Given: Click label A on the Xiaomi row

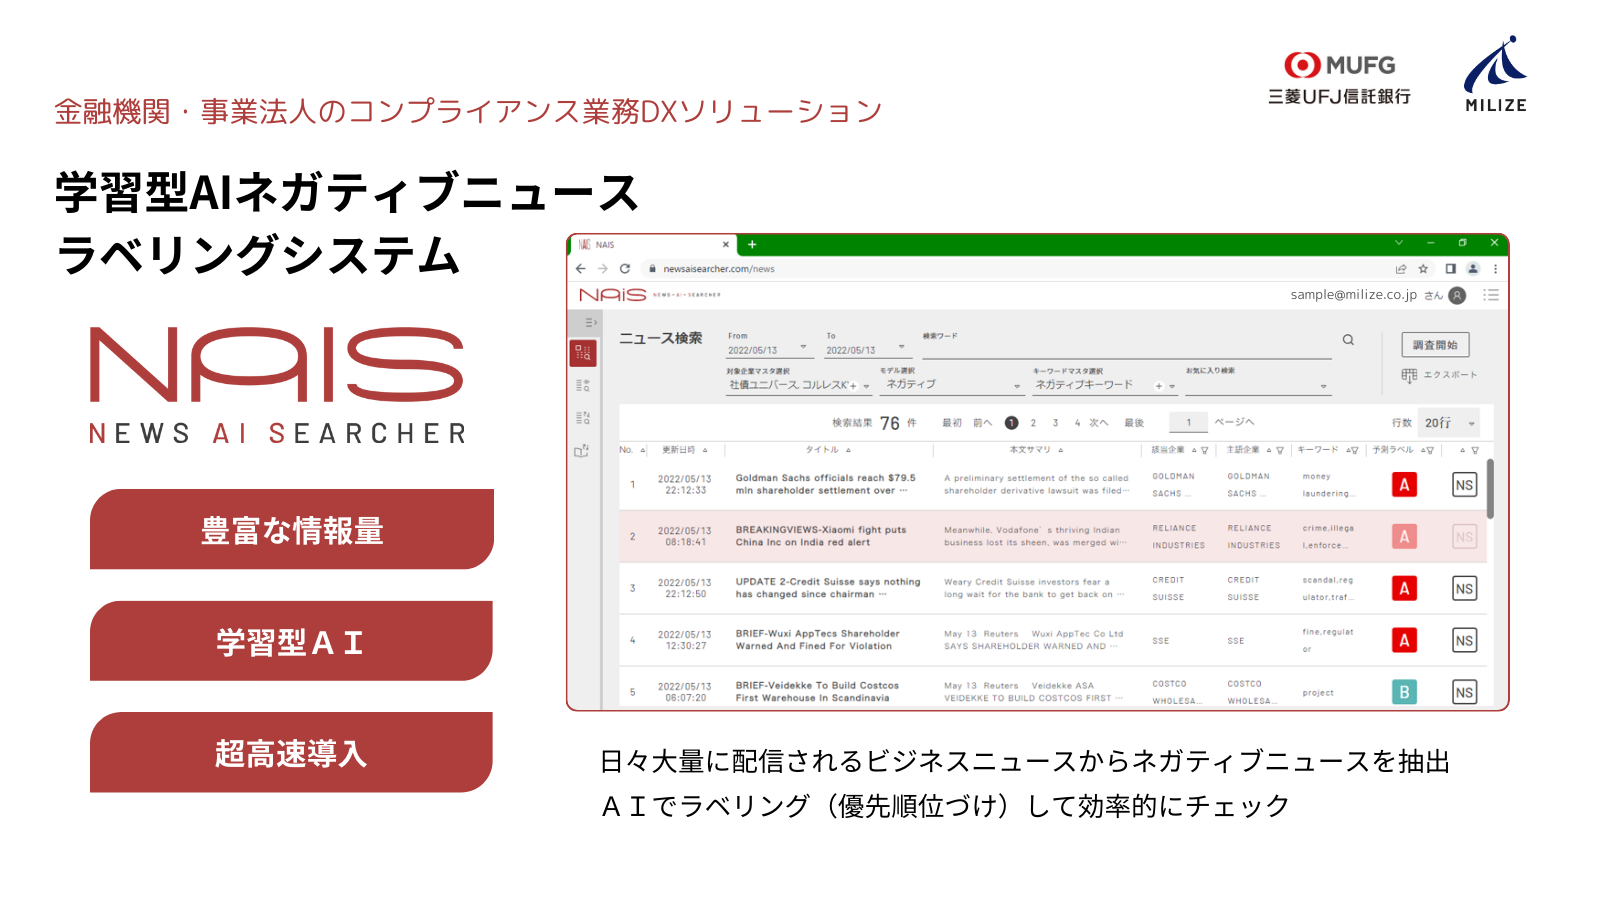Looking at the screenshot, I should 1404,537.
